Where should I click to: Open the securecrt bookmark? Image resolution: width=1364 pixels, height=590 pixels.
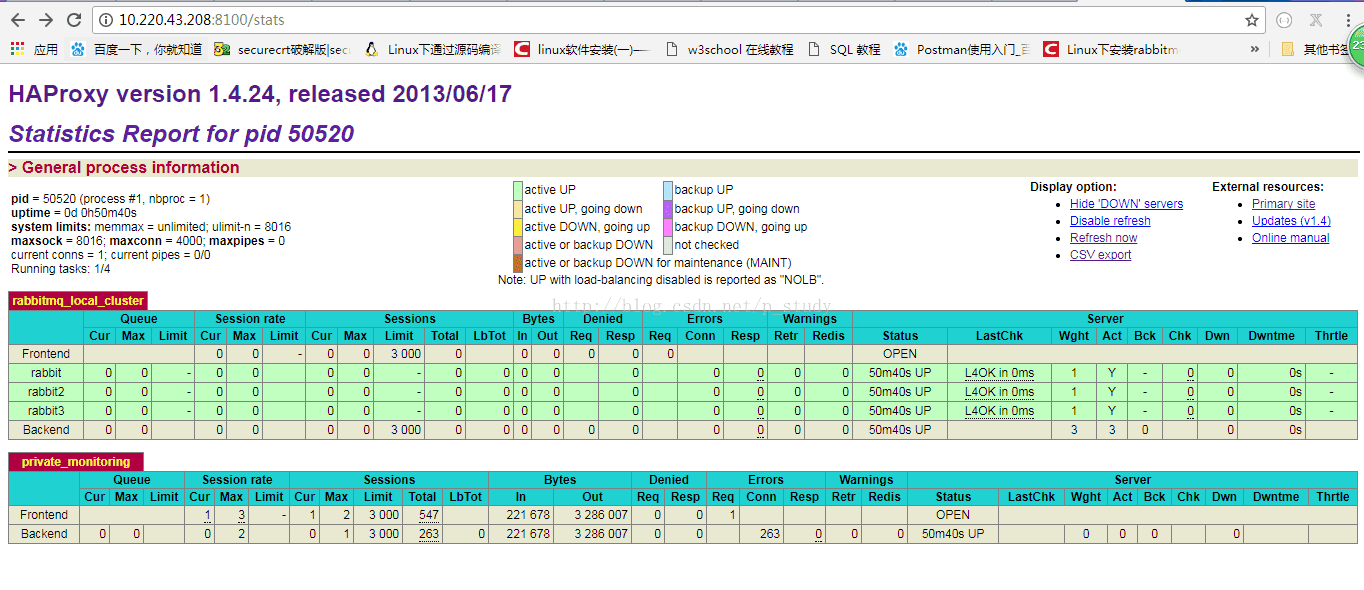(x=282, y=49)
